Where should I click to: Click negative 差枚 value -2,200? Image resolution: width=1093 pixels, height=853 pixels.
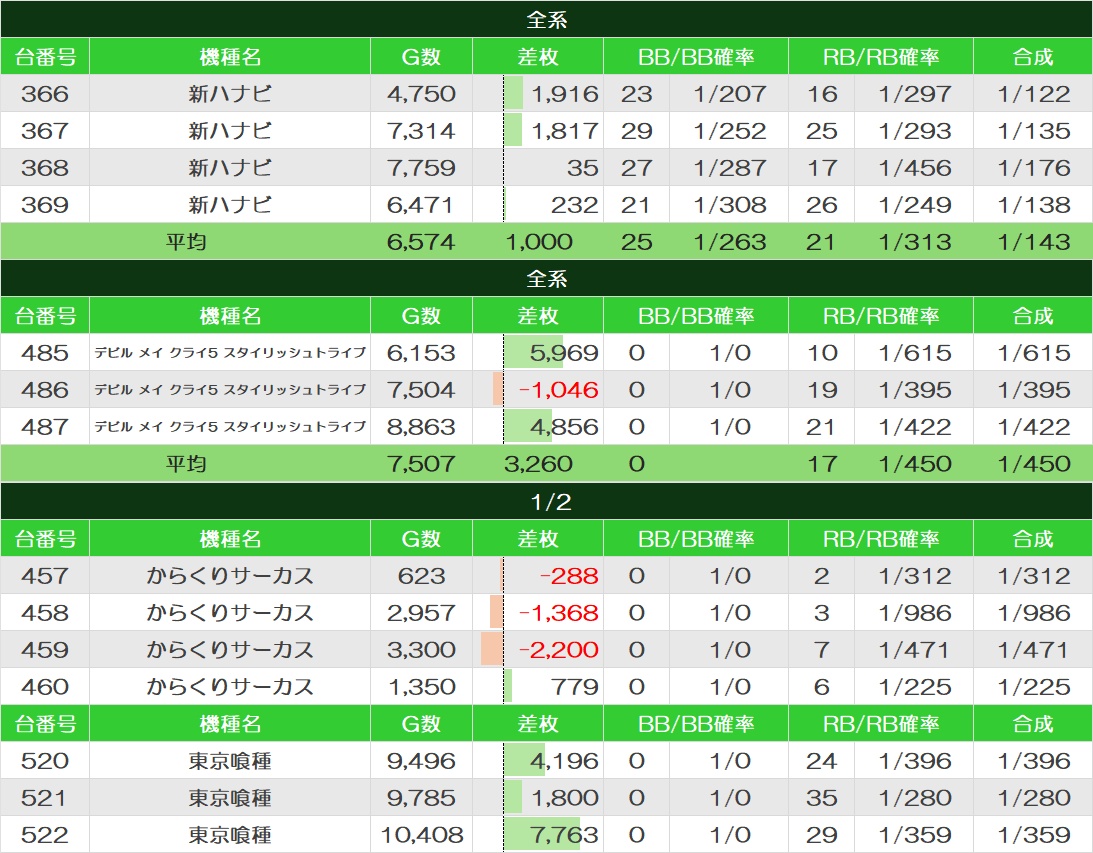tap(558, 650)
